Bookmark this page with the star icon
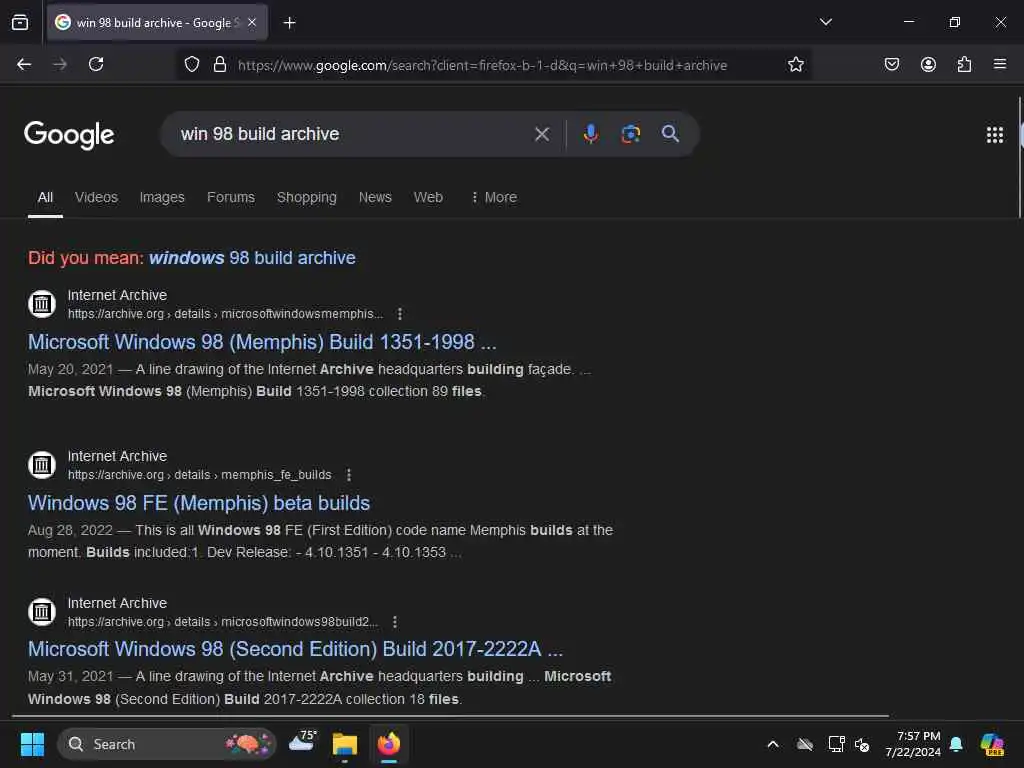 click(795, 64)
